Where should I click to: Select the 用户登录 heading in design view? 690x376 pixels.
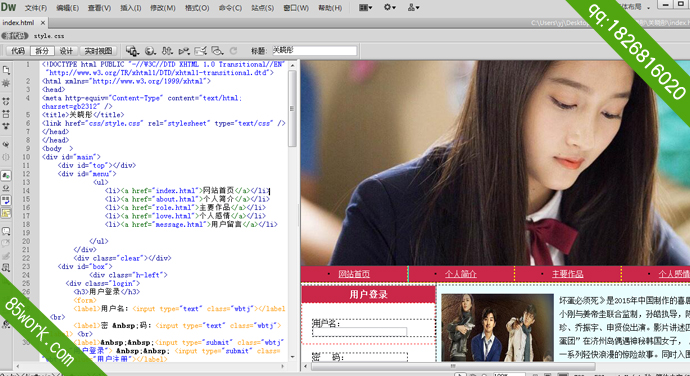click(368, 295)
